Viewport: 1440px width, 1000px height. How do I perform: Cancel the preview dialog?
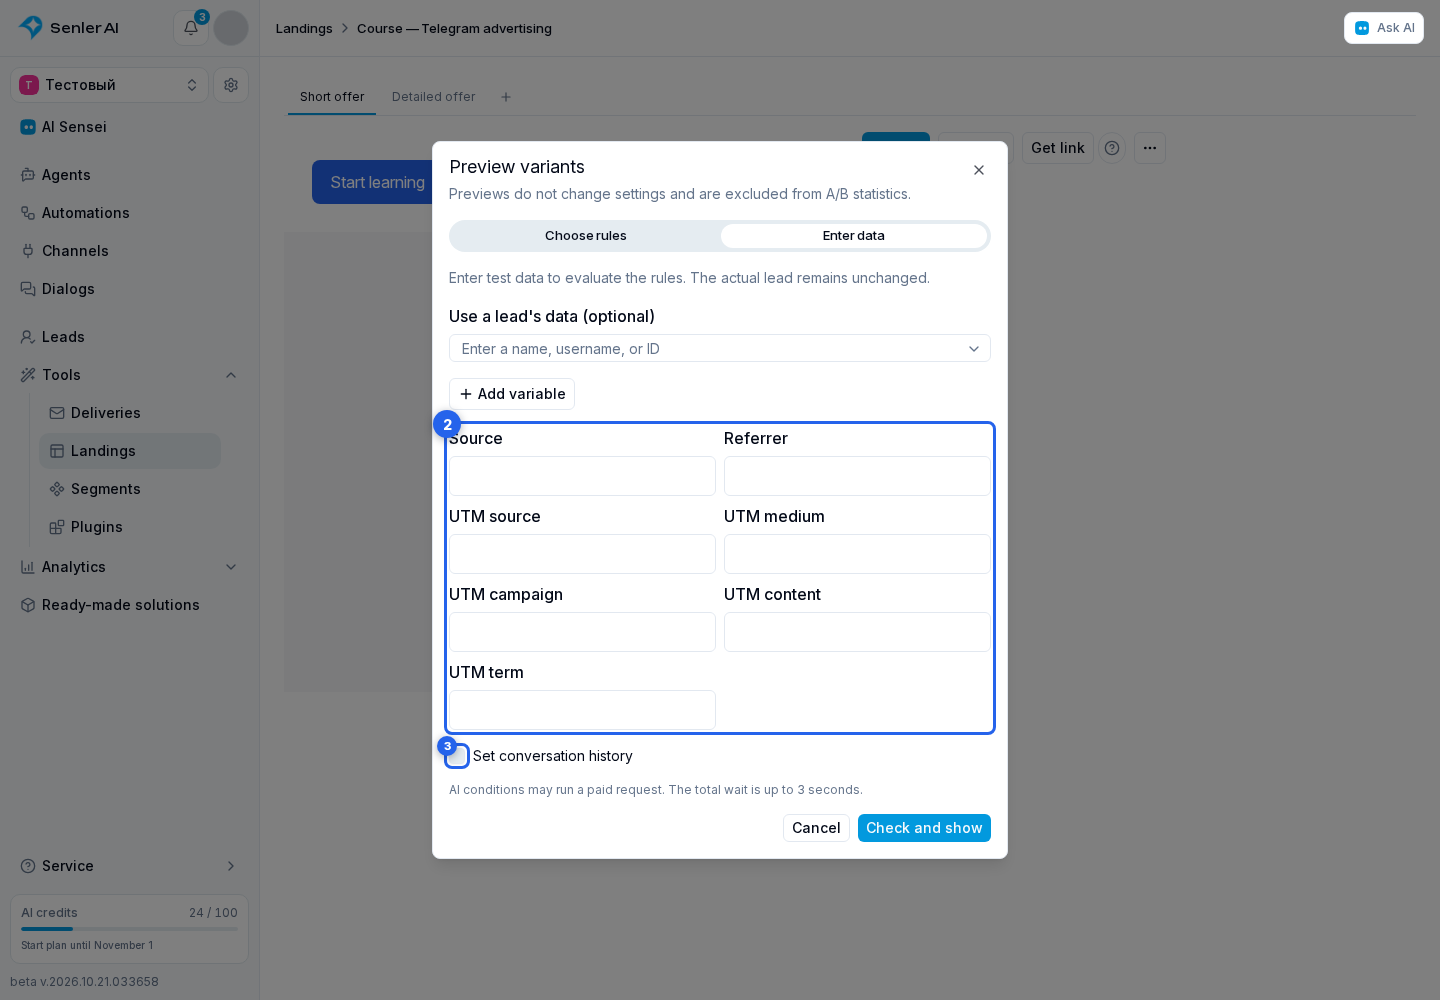[x=816, y=828]
